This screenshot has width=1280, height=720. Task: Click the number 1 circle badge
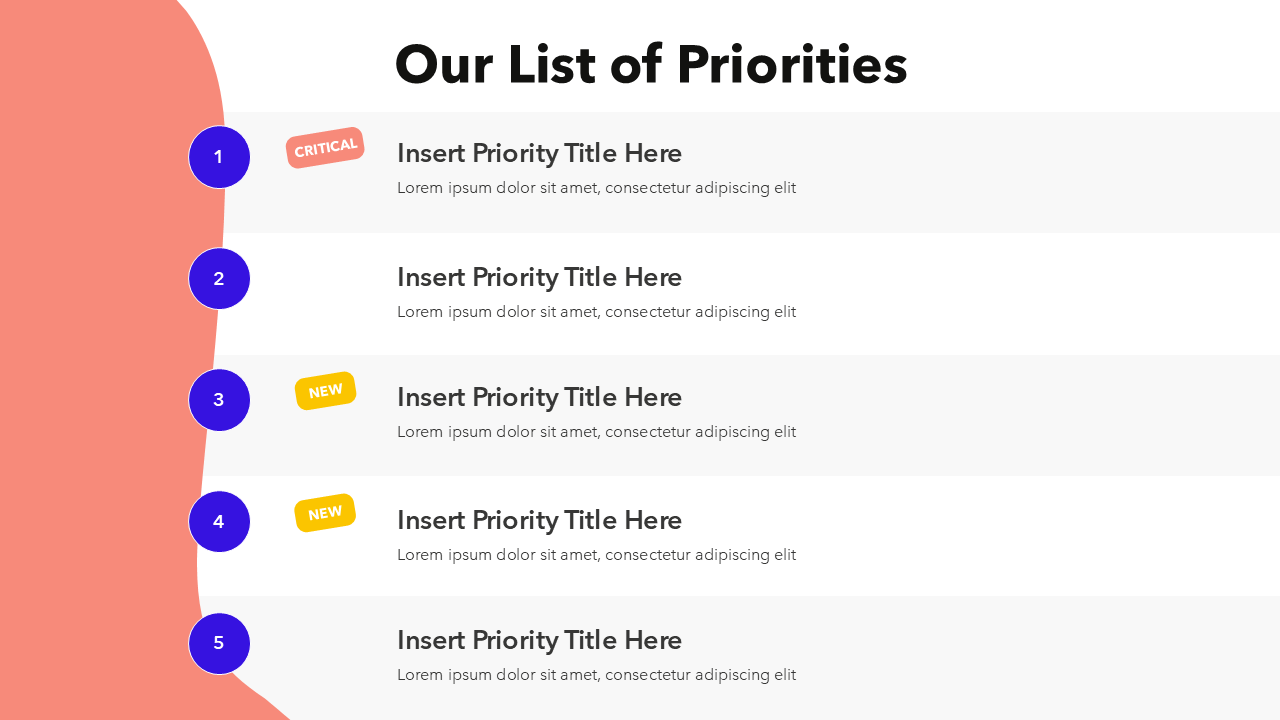click(x=219, y=157)
